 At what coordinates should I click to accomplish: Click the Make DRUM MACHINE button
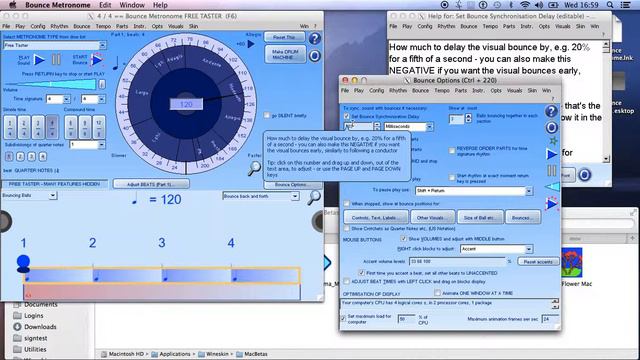coord(285,55)
